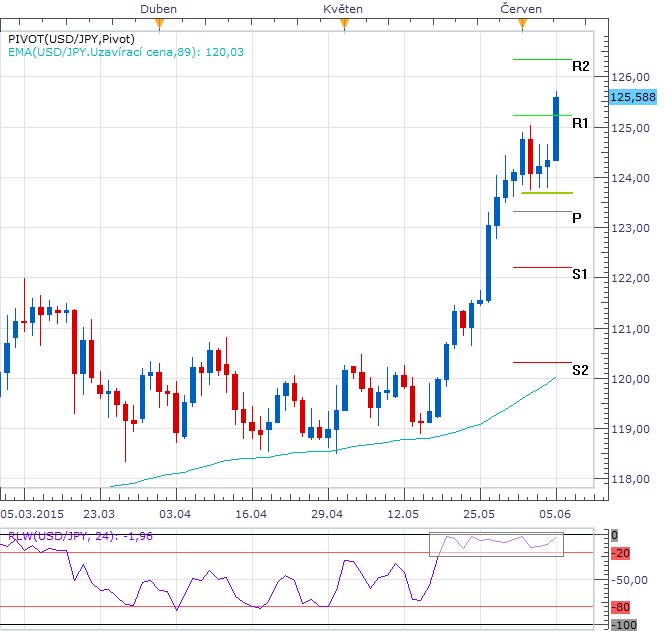Viewport: 666px width, 631px height.
Task: Select the EMA(USD/JPY) 89 indicator label
Action: pyautogui.click(x=126, y=52)
